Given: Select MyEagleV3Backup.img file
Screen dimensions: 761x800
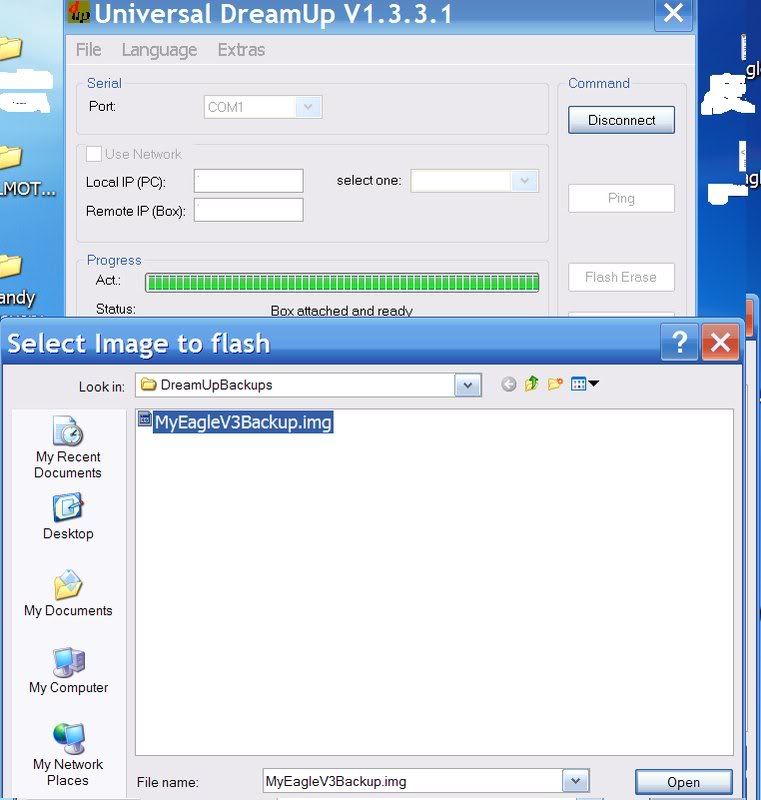Looking at the screenshot, I should coord(243,422).
